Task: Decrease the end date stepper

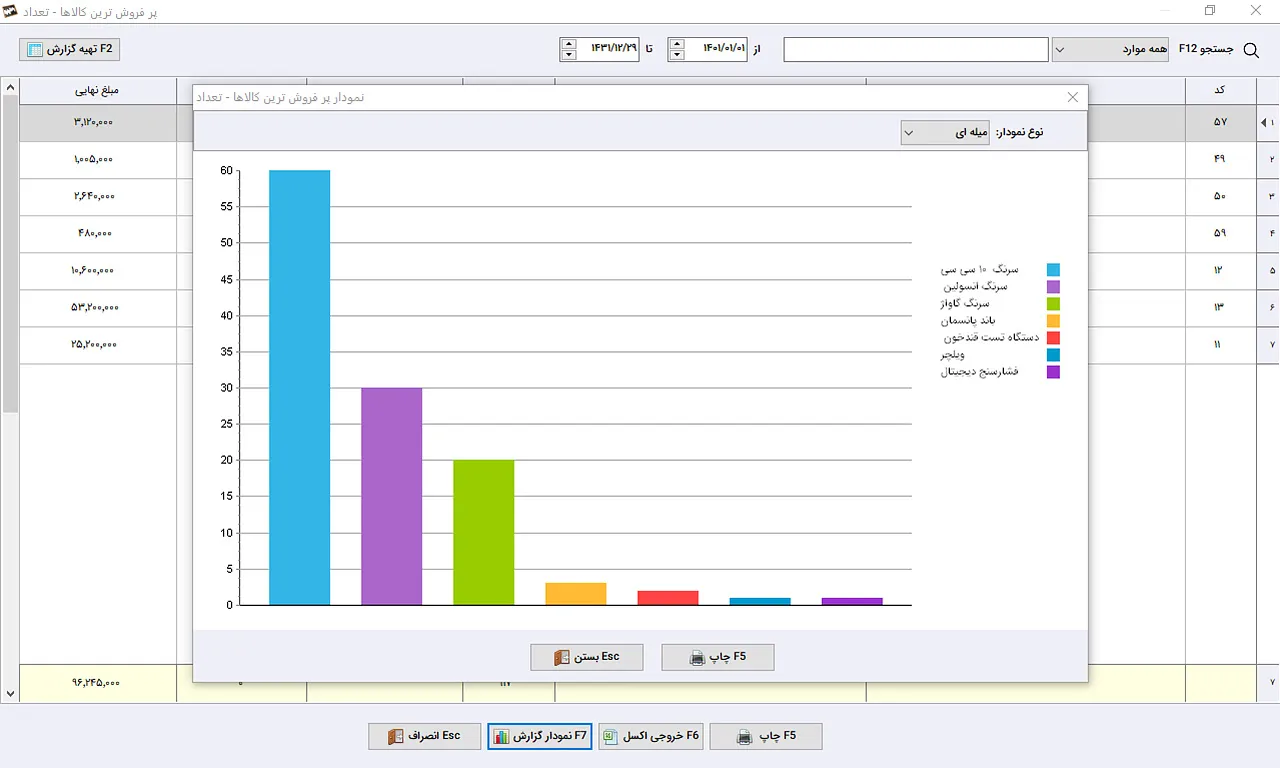Action: 569,55
